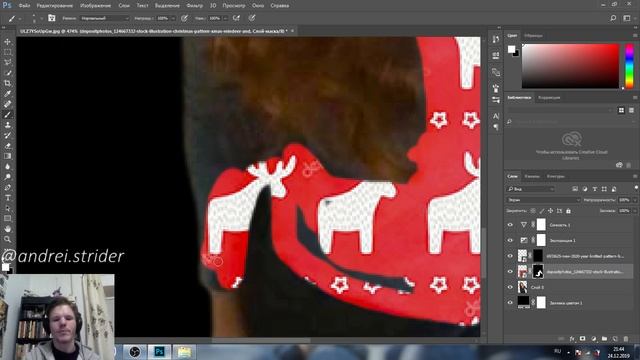Select the Eyedropper tool

7,93
